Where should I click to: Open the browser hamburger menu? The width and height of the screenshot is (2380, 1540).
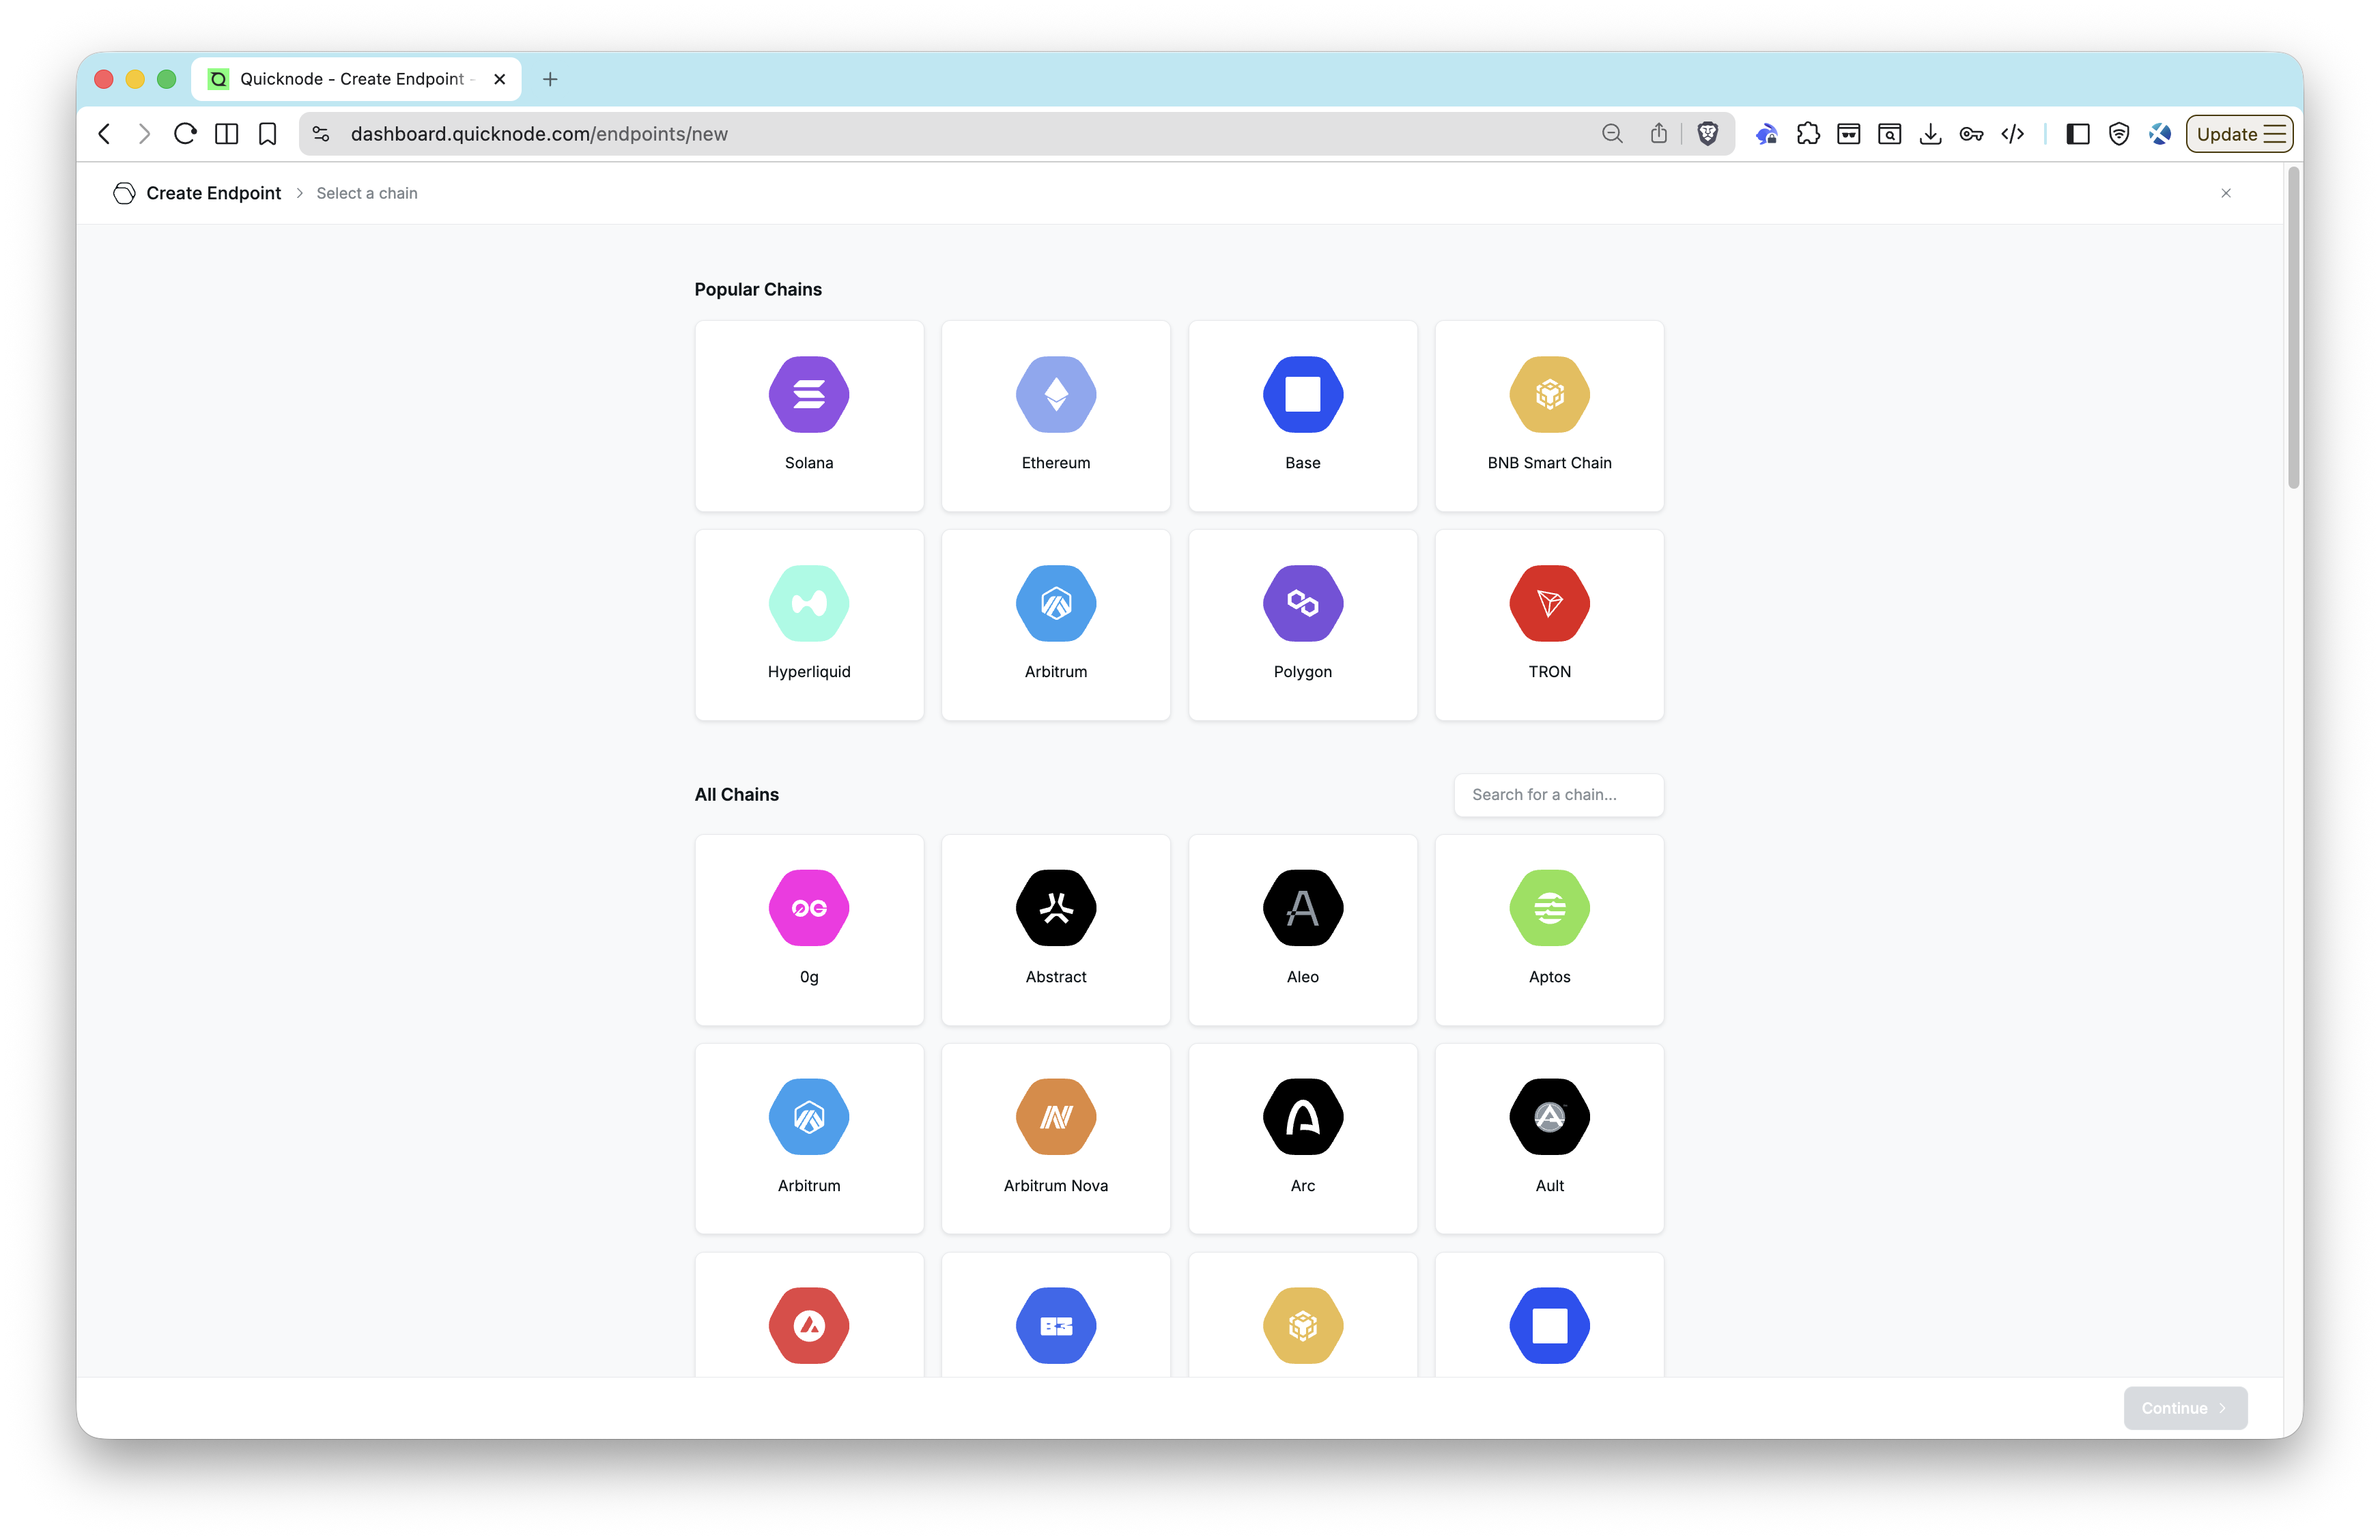2275,134
